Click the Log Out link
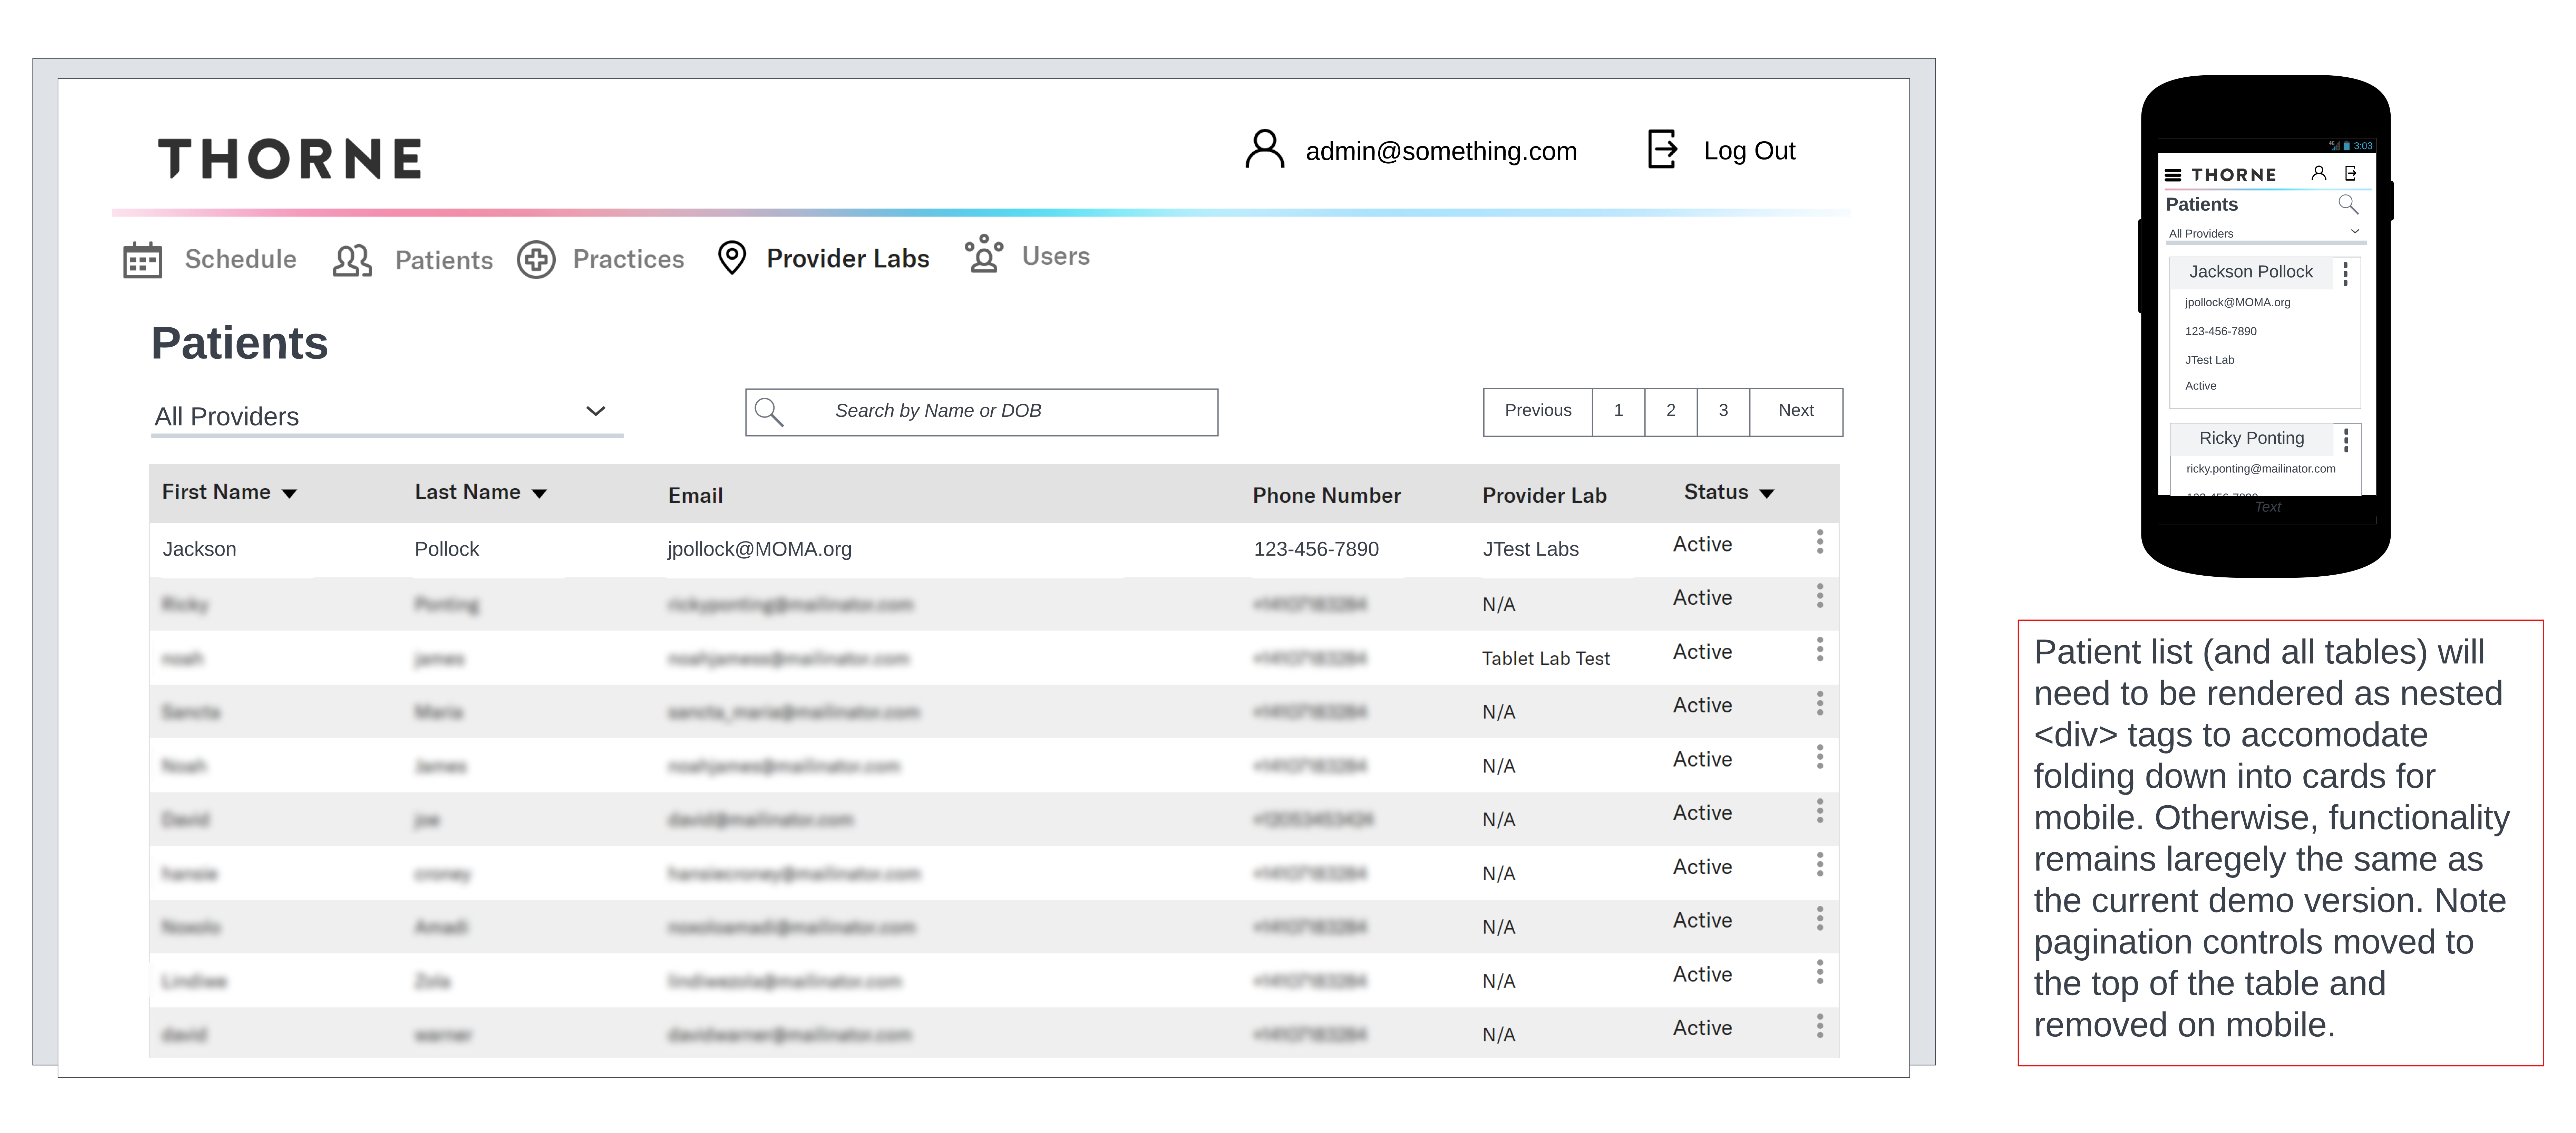2576x1133 pixels. pos(1750,151)
